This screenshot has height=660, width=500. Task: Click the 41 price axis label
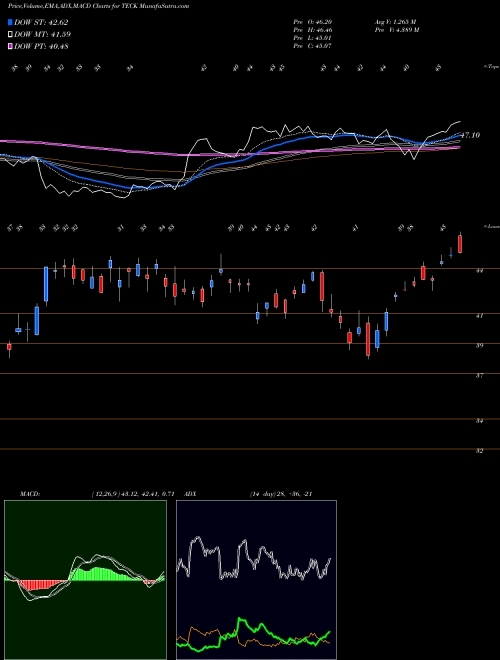(479, 315)
